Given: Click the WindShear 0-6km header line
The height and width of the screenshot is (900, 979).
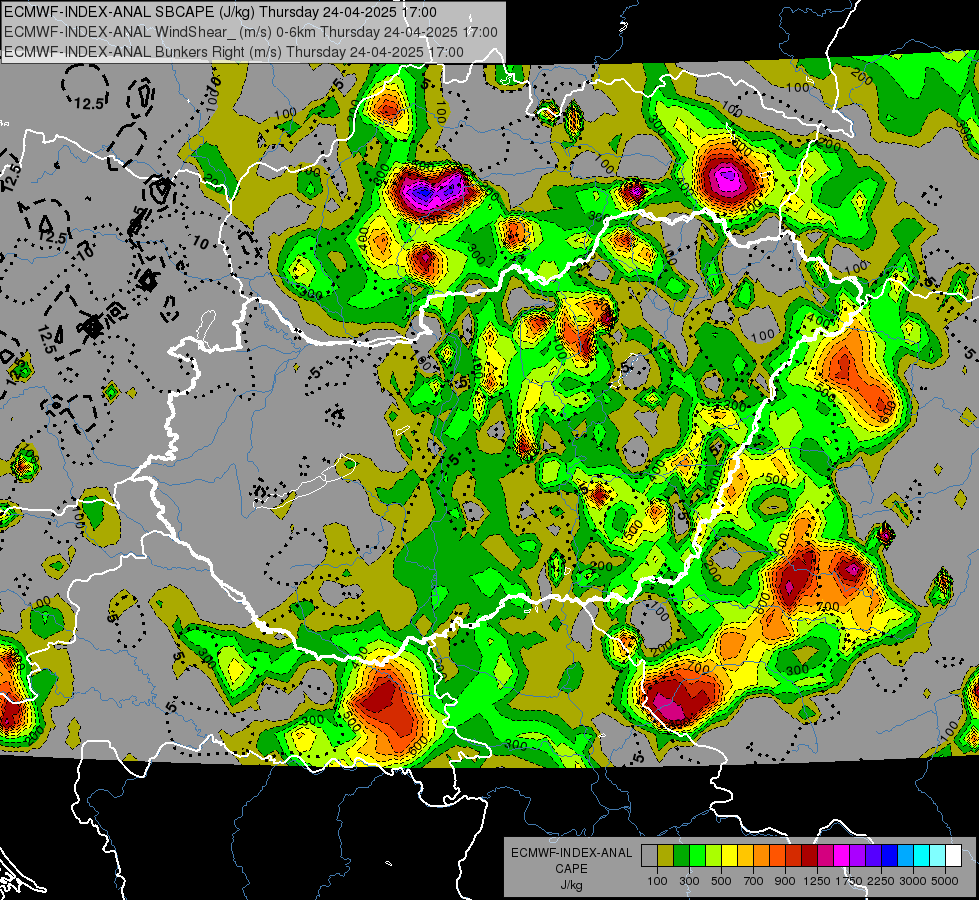Looking at the screenshot, I should click(x=251, y=32).
